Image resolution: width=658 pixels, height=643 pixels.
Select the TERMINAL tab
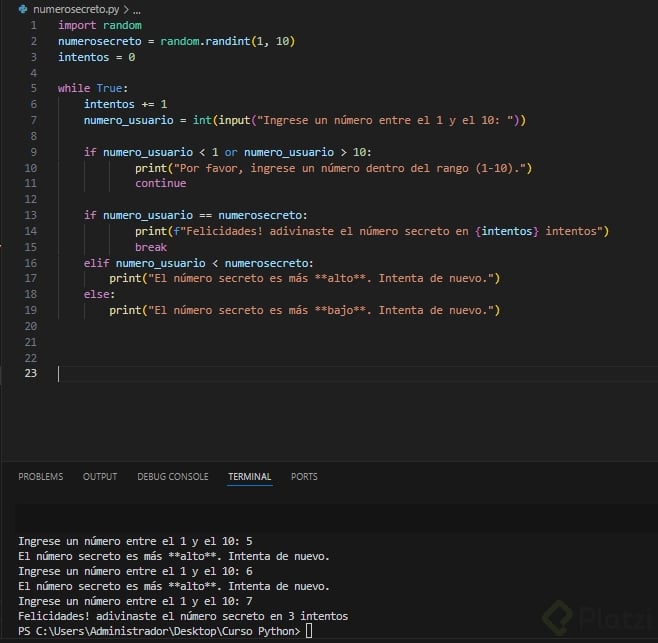coord(250,476)
